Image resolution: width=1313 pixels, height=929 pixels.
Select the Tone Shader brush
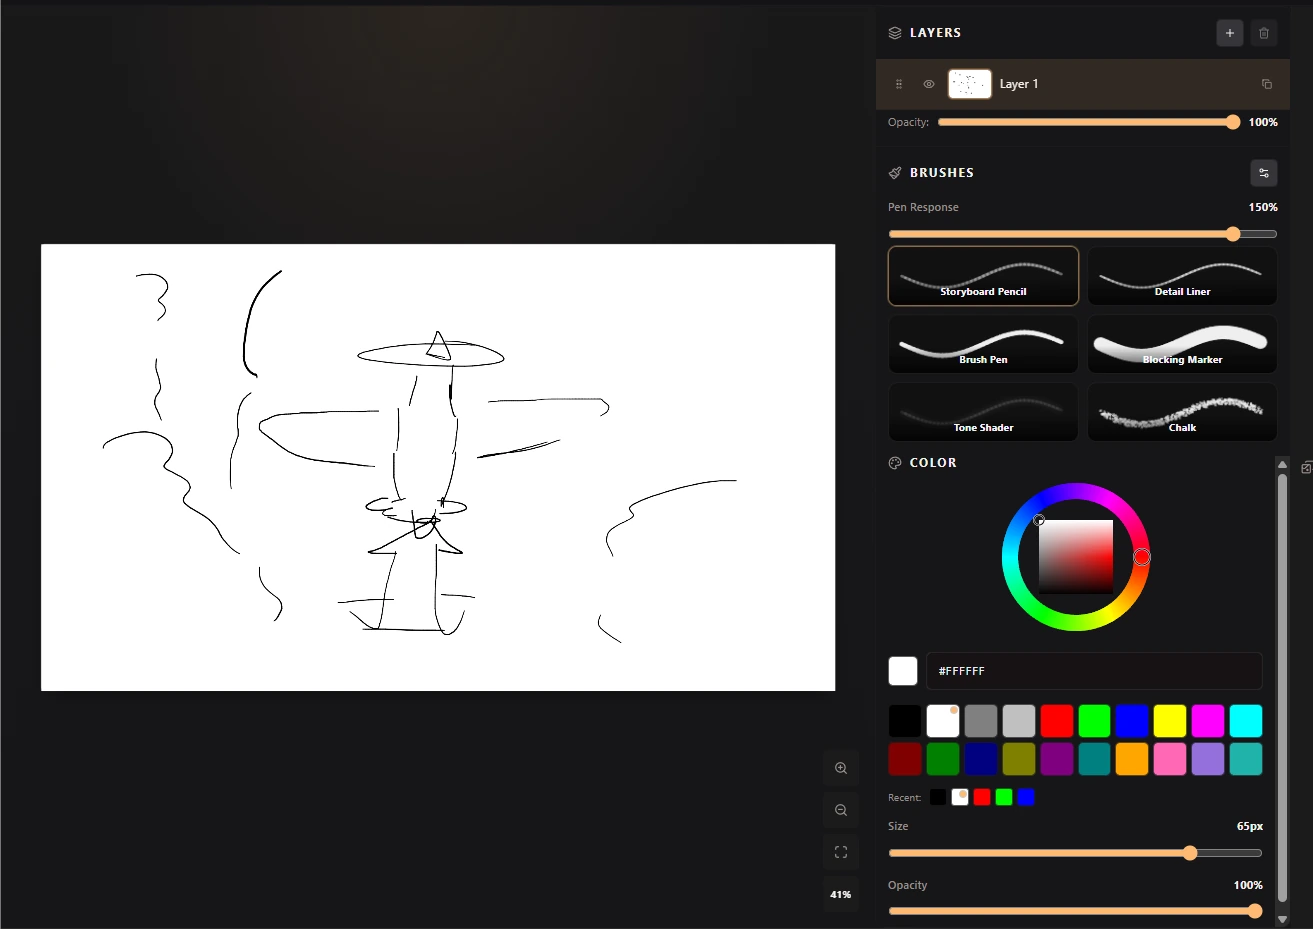click(982, 411)
